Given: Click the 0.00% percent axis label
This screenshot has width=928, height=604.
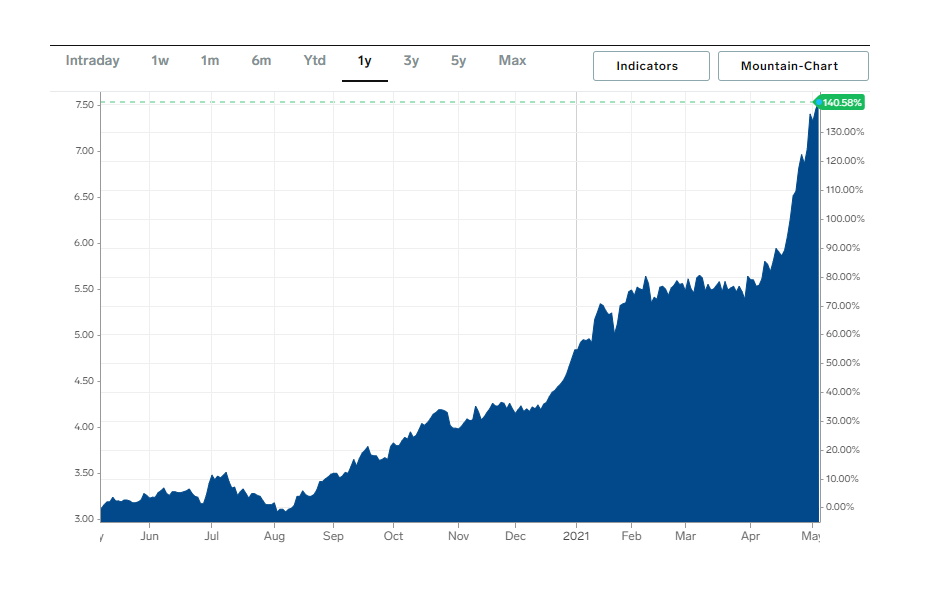Looking at the screenshot, I should click(x=841, y=507).
